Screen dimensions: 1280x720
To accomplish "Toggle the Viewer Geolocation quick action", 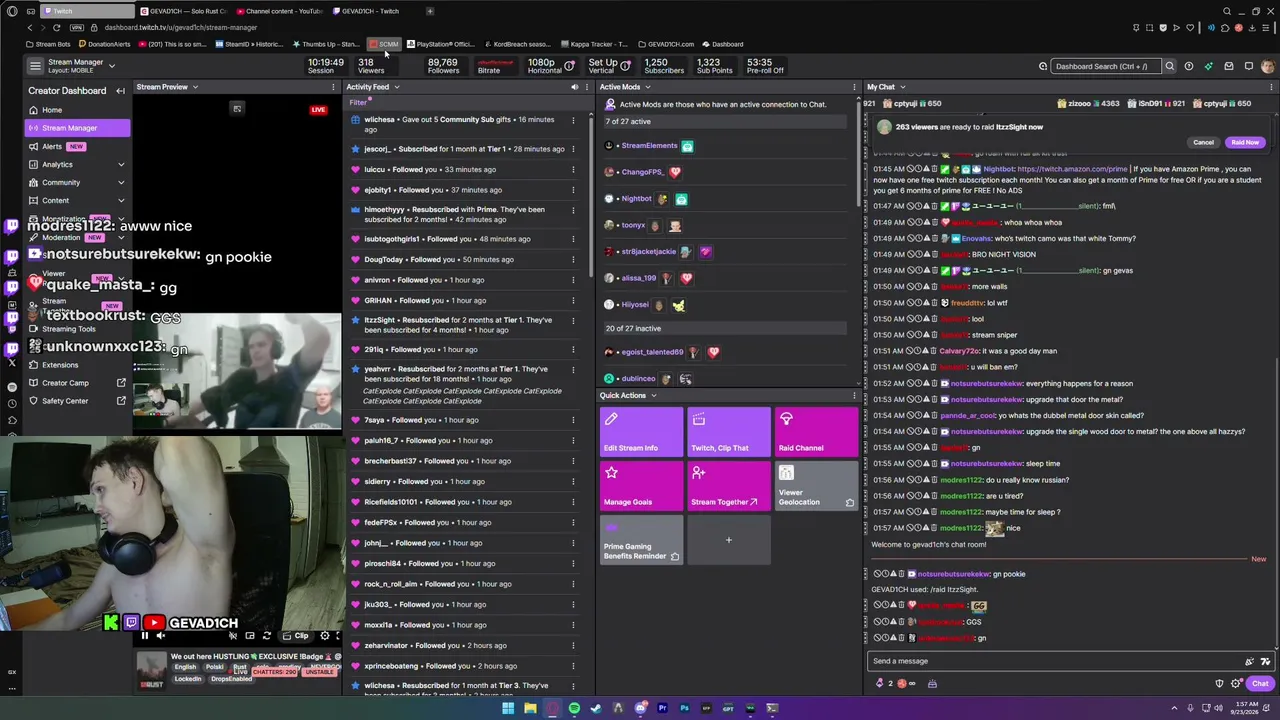I will point(816,486).
